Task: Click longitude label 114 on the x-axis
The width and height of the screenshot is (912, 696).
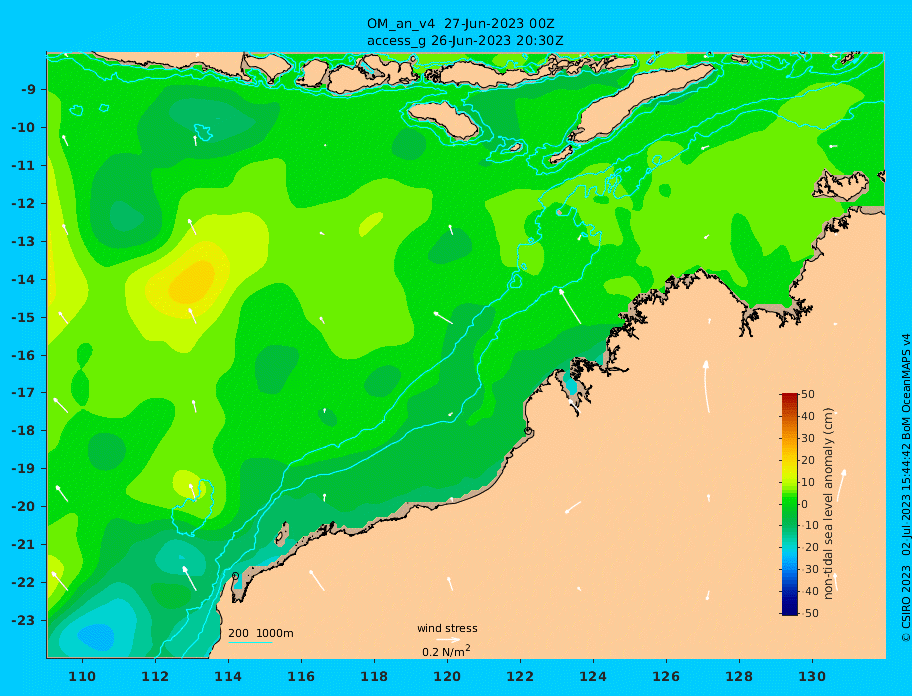Action: tap(228, 677)
